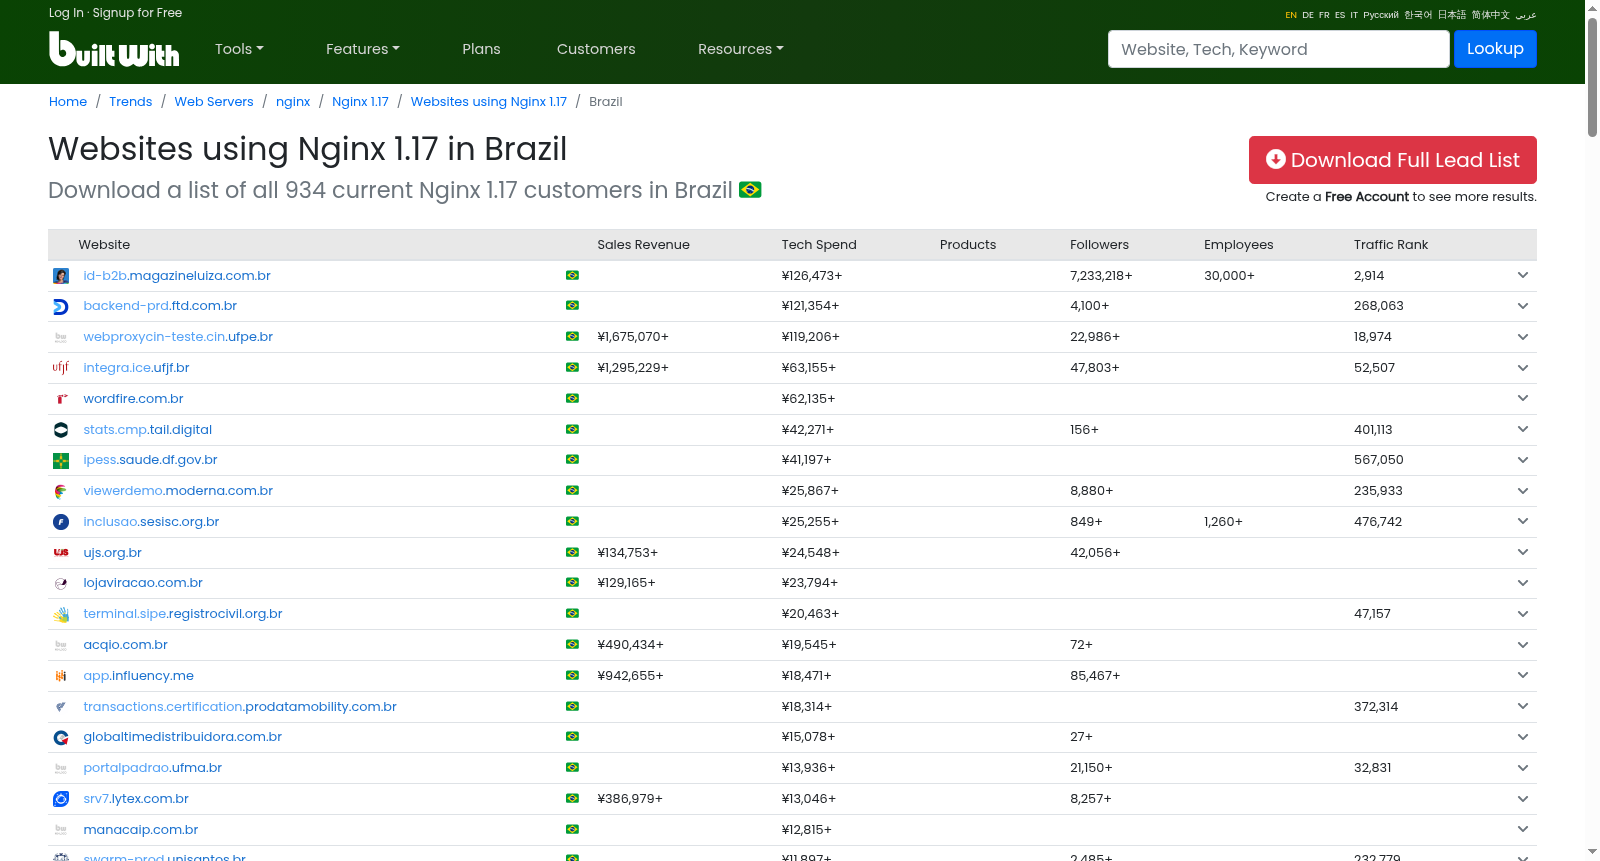Click the saude.df.gov.br favicon

click(61, 461)
